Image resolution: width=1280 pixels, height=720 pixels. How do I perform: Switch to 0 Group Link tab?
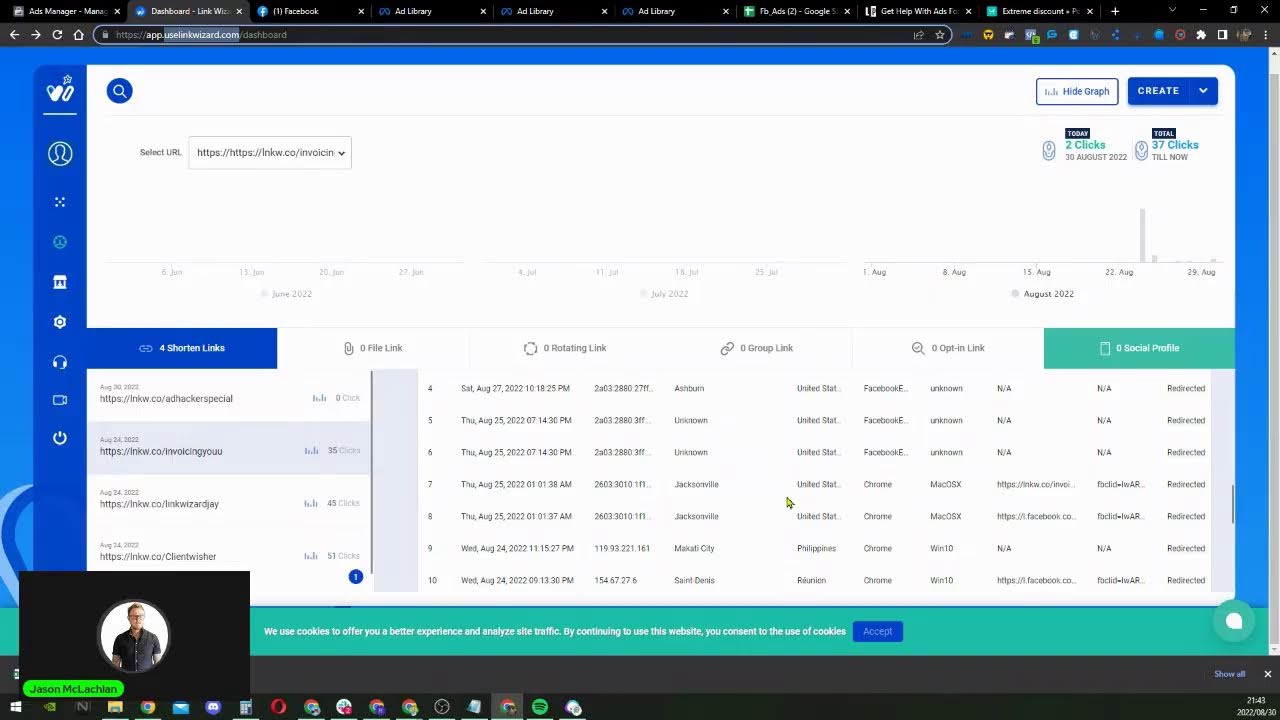tap(757, 348)
